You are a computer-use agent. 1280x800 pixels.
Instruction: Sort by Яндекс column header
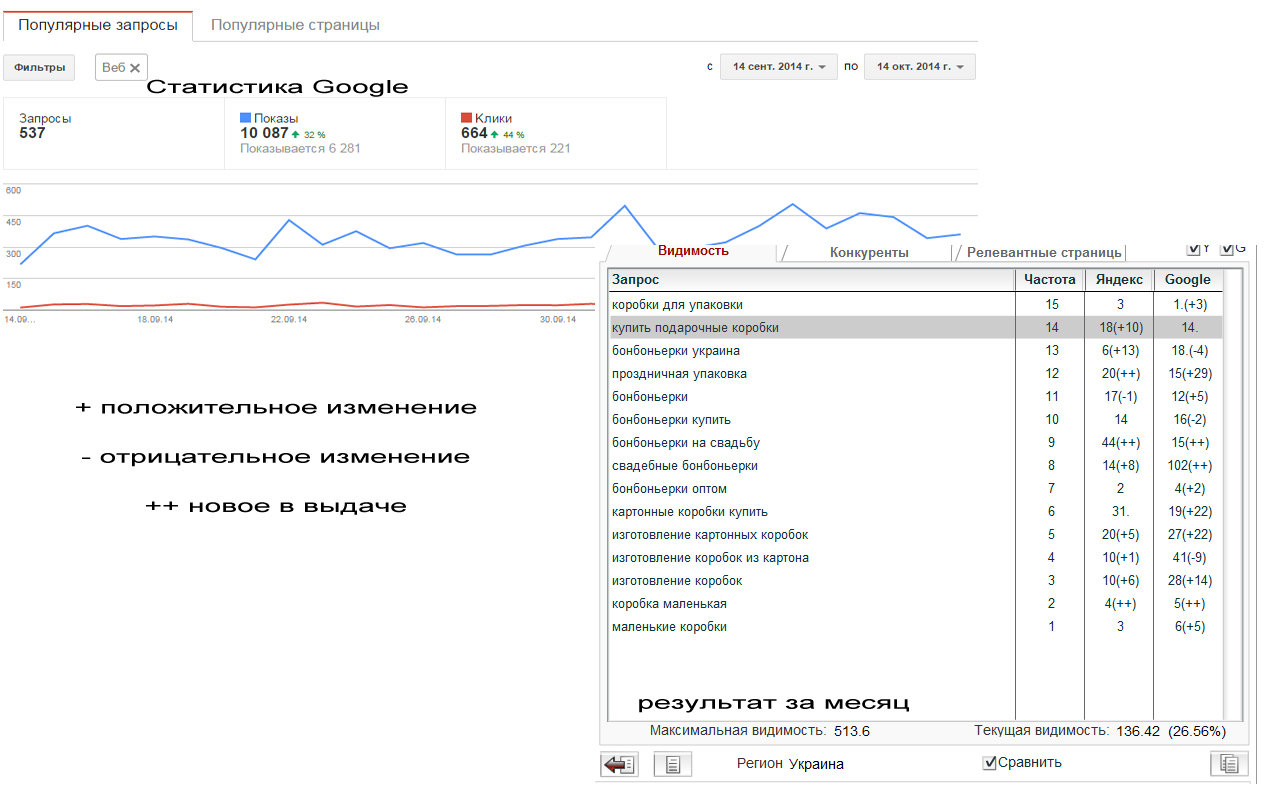[1119, 280]
